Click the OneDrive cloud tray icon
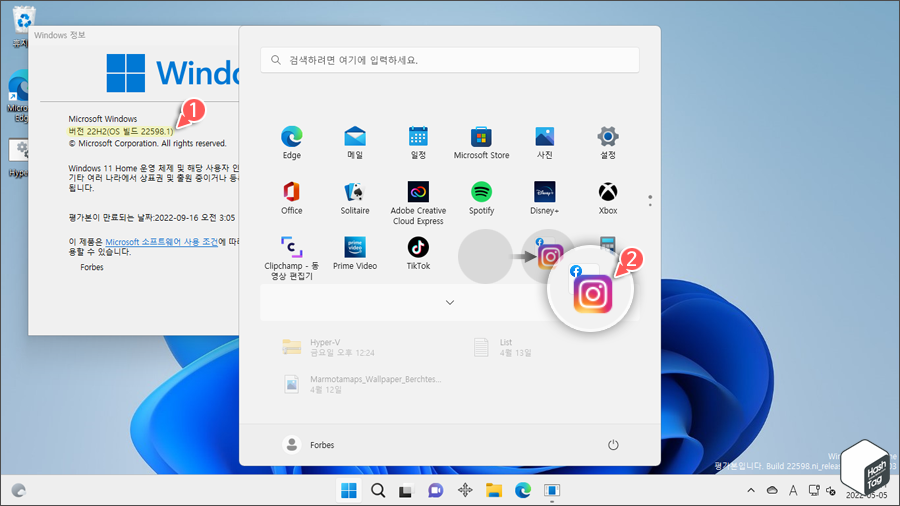This screenshot has width=900, height=506. point(772,491)
